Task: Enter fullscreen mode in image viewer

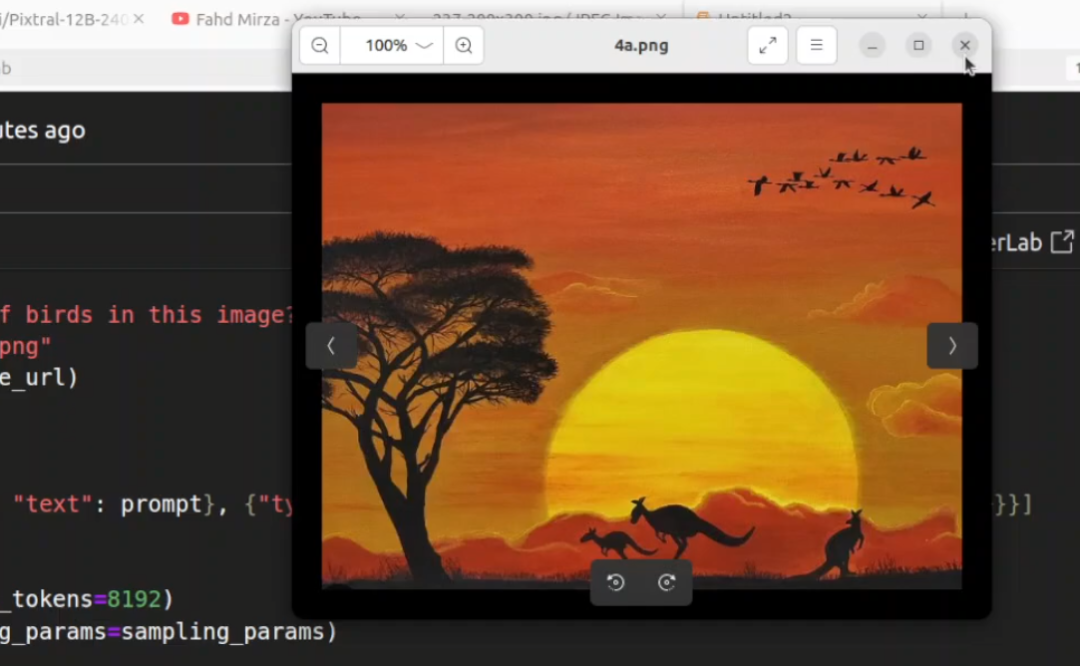Action: coord(768,46)
